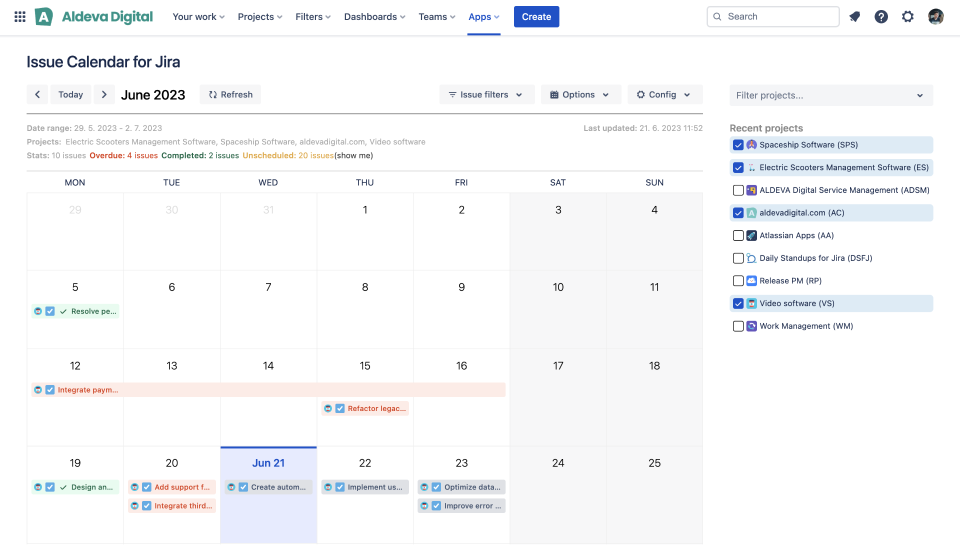Screen dimensions: 960x545
Task: Select the Jun 21 calendar day cell
Action: (268, 495)
